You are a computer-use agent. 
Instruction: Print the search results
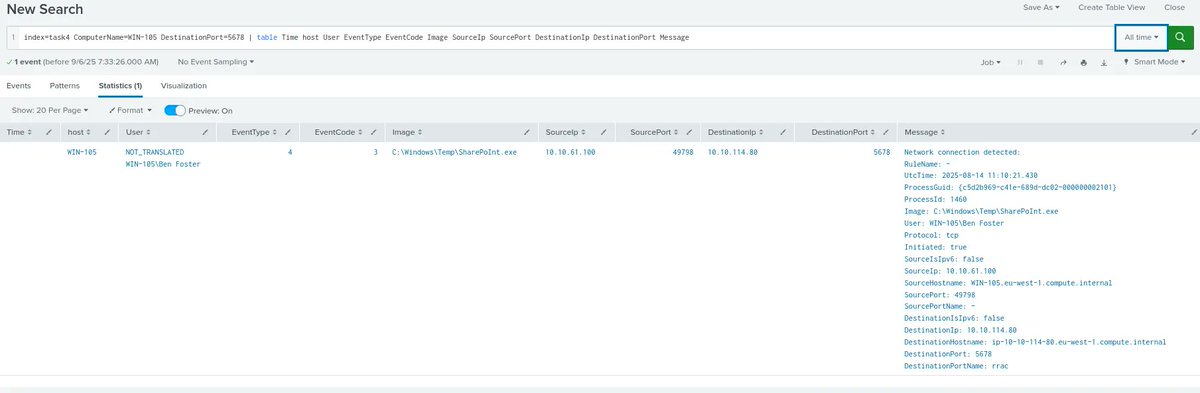pyautogui.click(x=1083, y=62)
